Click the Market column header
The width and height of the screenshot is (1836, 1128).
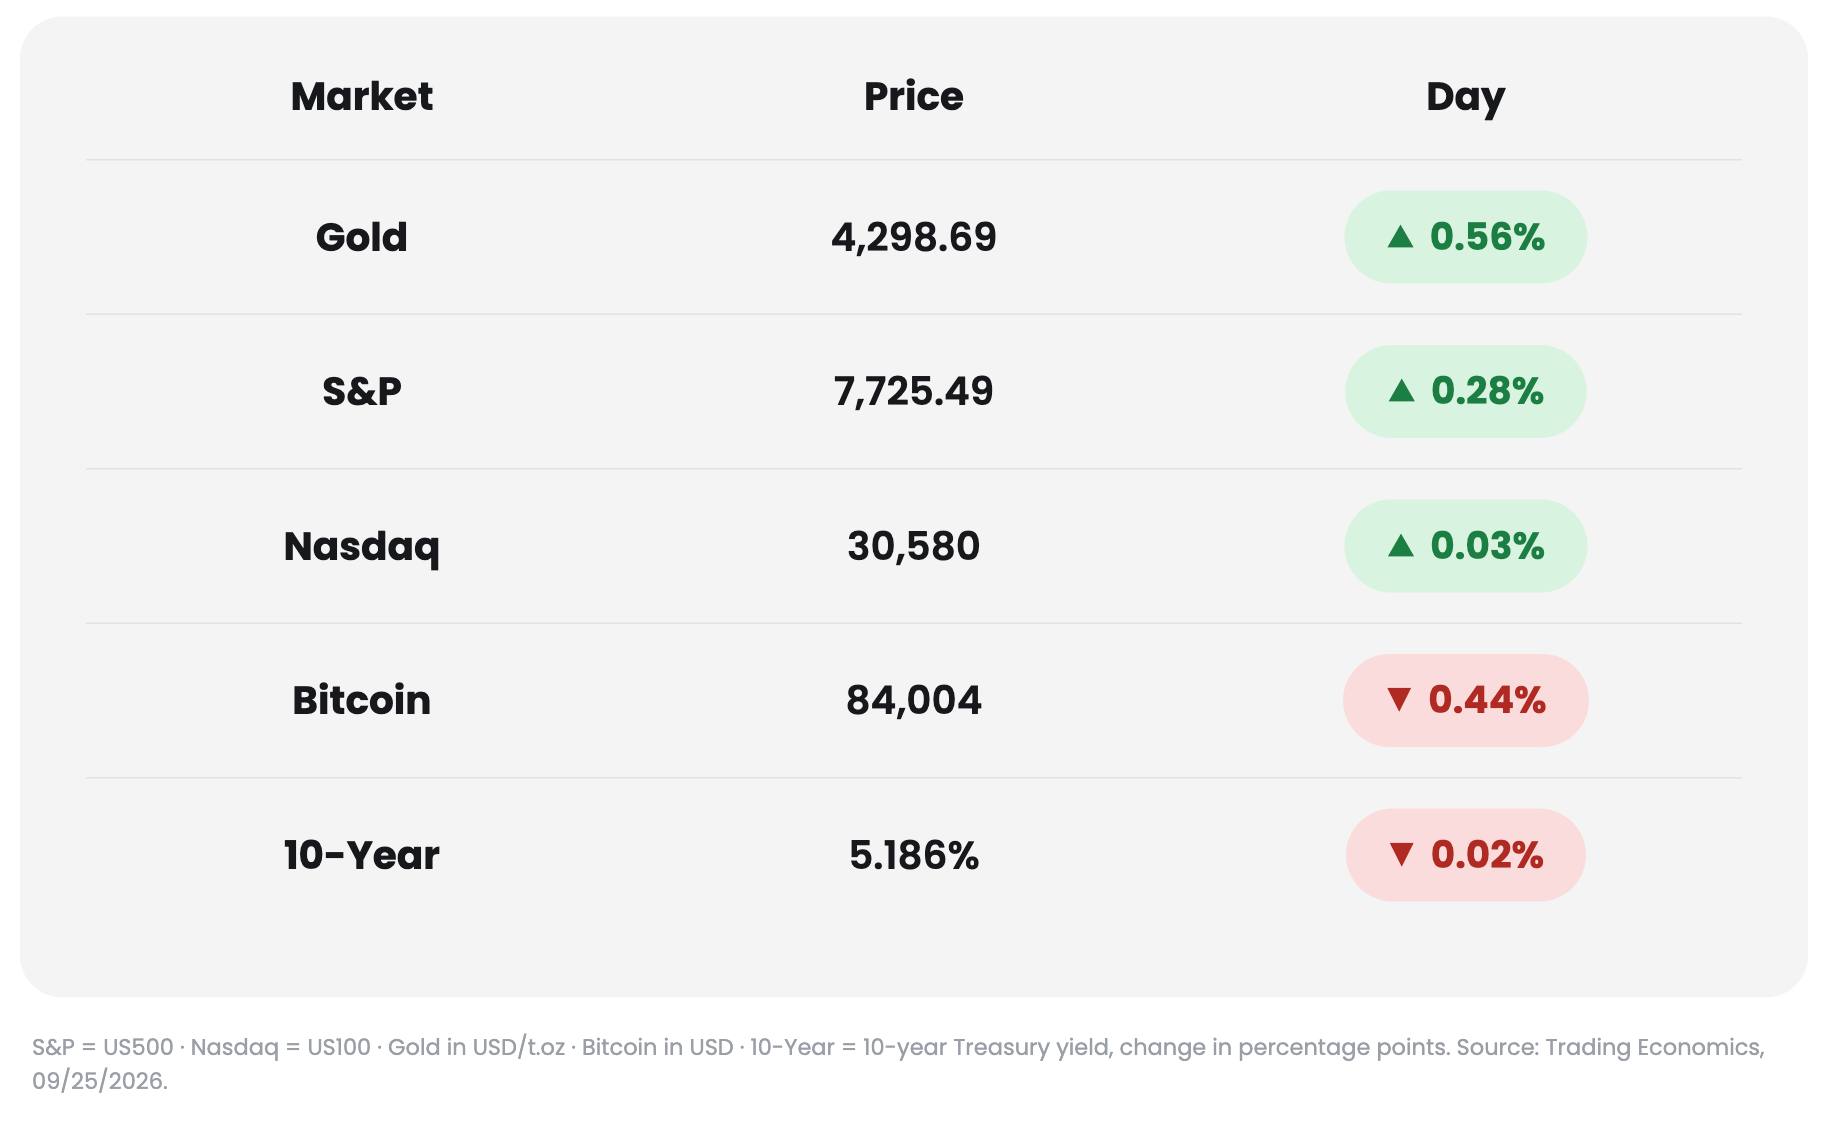[x=362, y=97]
